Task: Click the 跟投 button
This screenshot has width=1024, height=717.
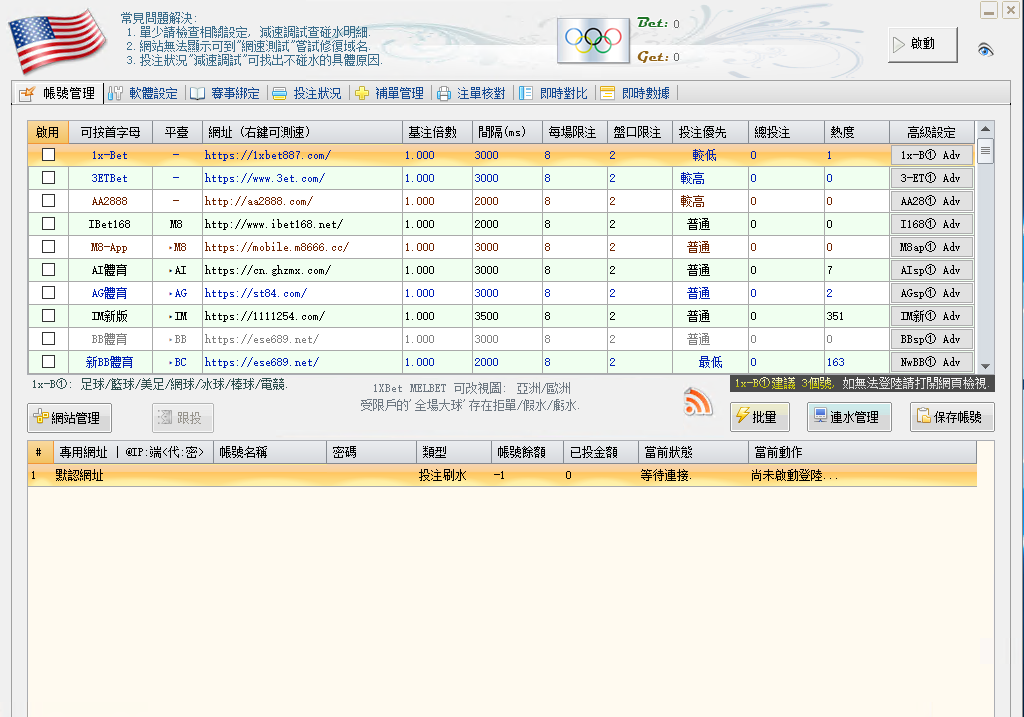Action: click(x=183, y=418)
